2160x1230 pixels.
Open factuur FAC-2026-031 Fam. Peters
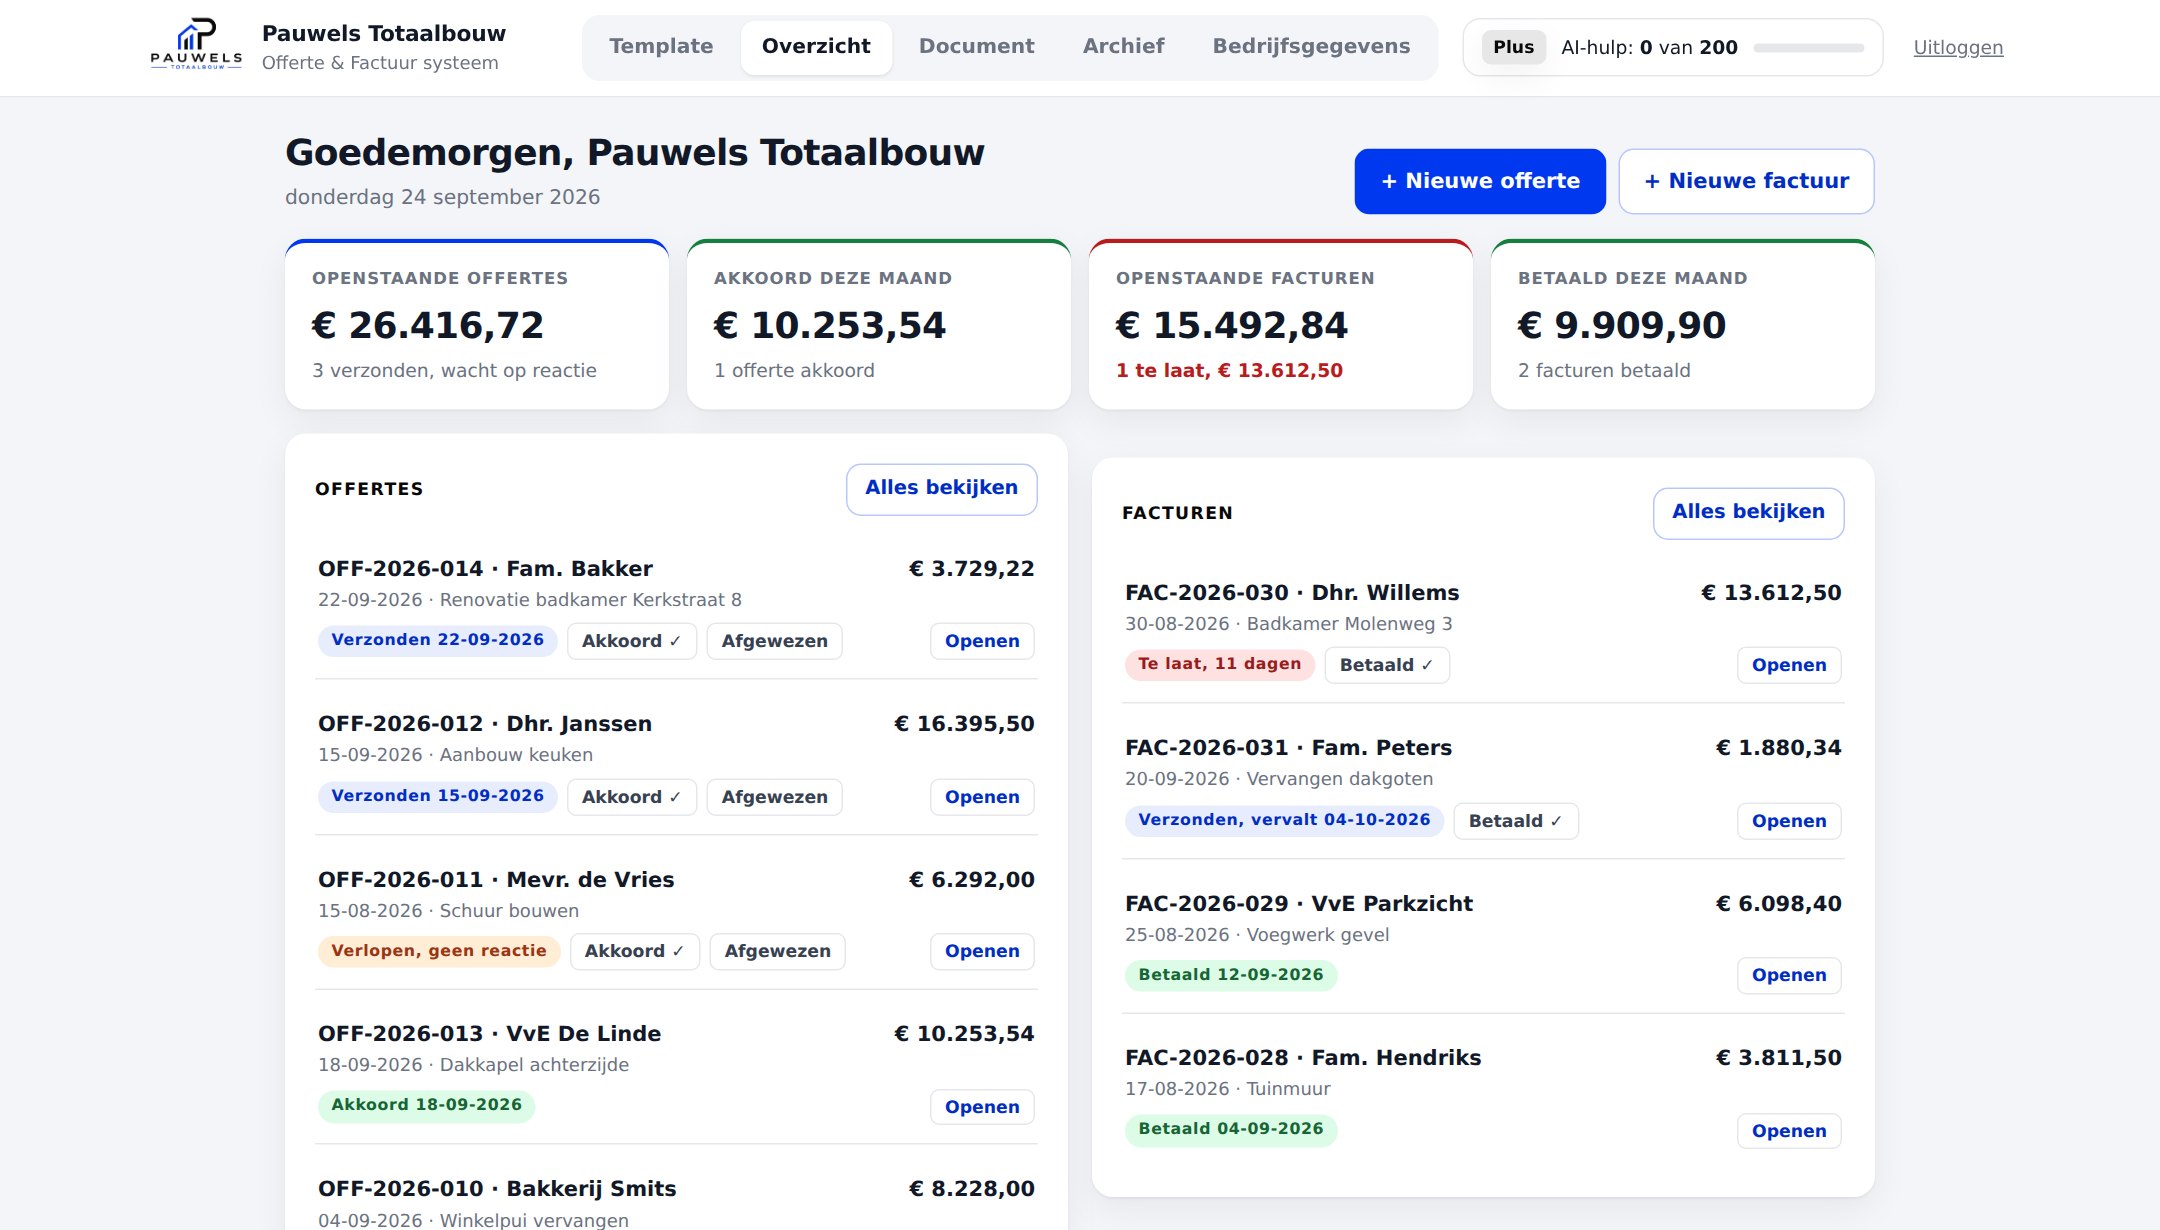pyautogui.click(x=1789, y=821)
